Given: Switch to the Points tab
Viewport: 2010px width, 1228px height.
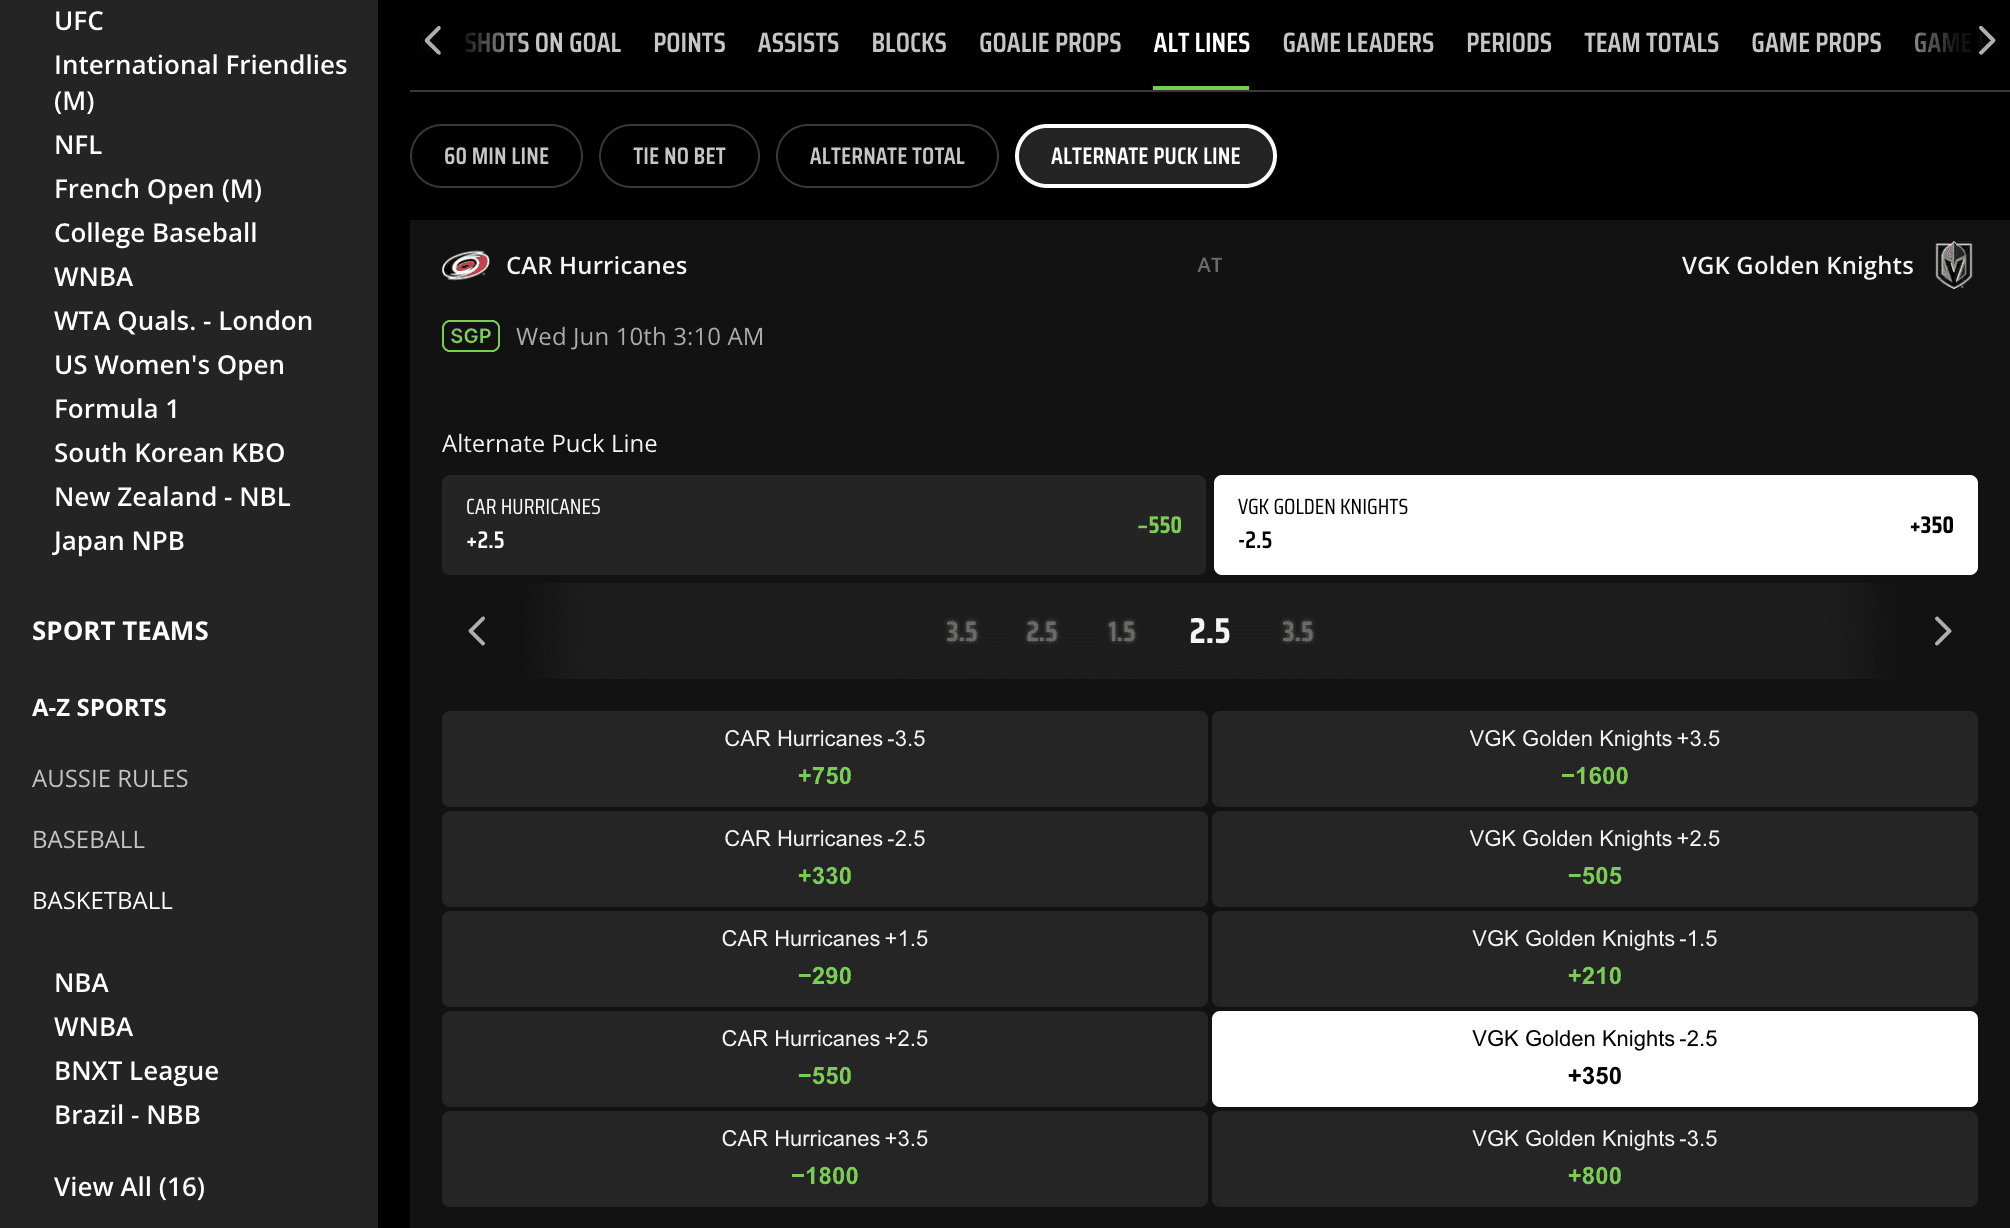Looking at the screenshot, I should pos(689,43).
